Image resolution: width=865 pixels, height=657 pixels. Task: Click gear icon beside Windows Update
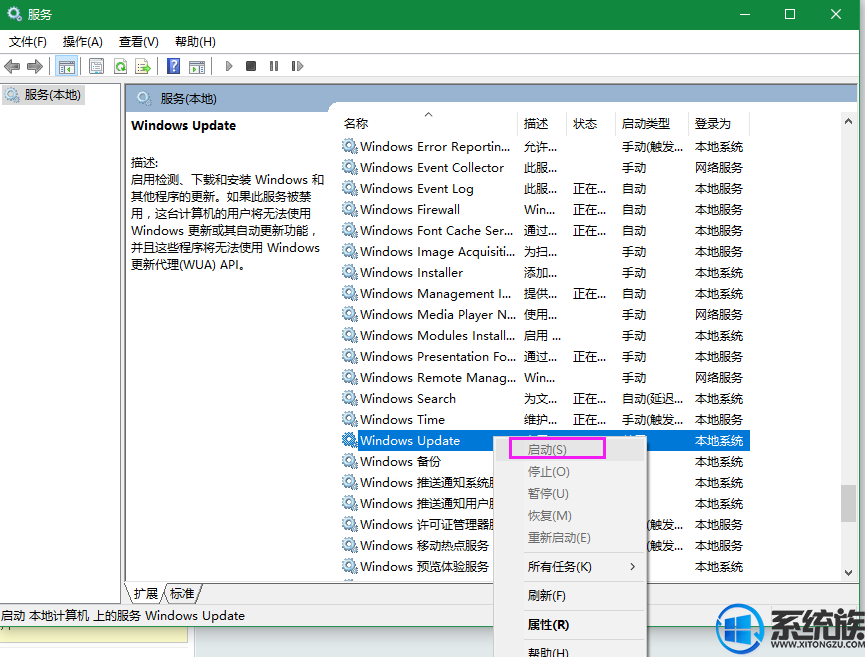pyautogui.click(x=349, y=440)
